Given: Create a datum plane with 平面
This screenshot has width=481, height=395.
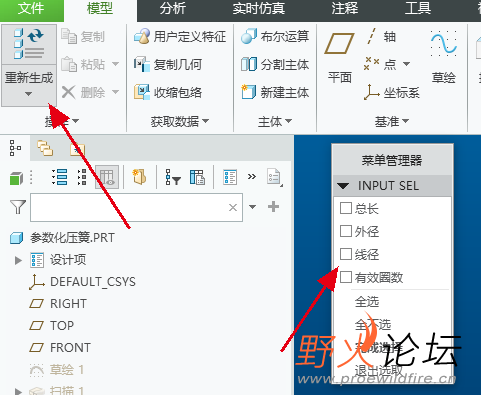Looking at the screenshot, I should (339, 58).
